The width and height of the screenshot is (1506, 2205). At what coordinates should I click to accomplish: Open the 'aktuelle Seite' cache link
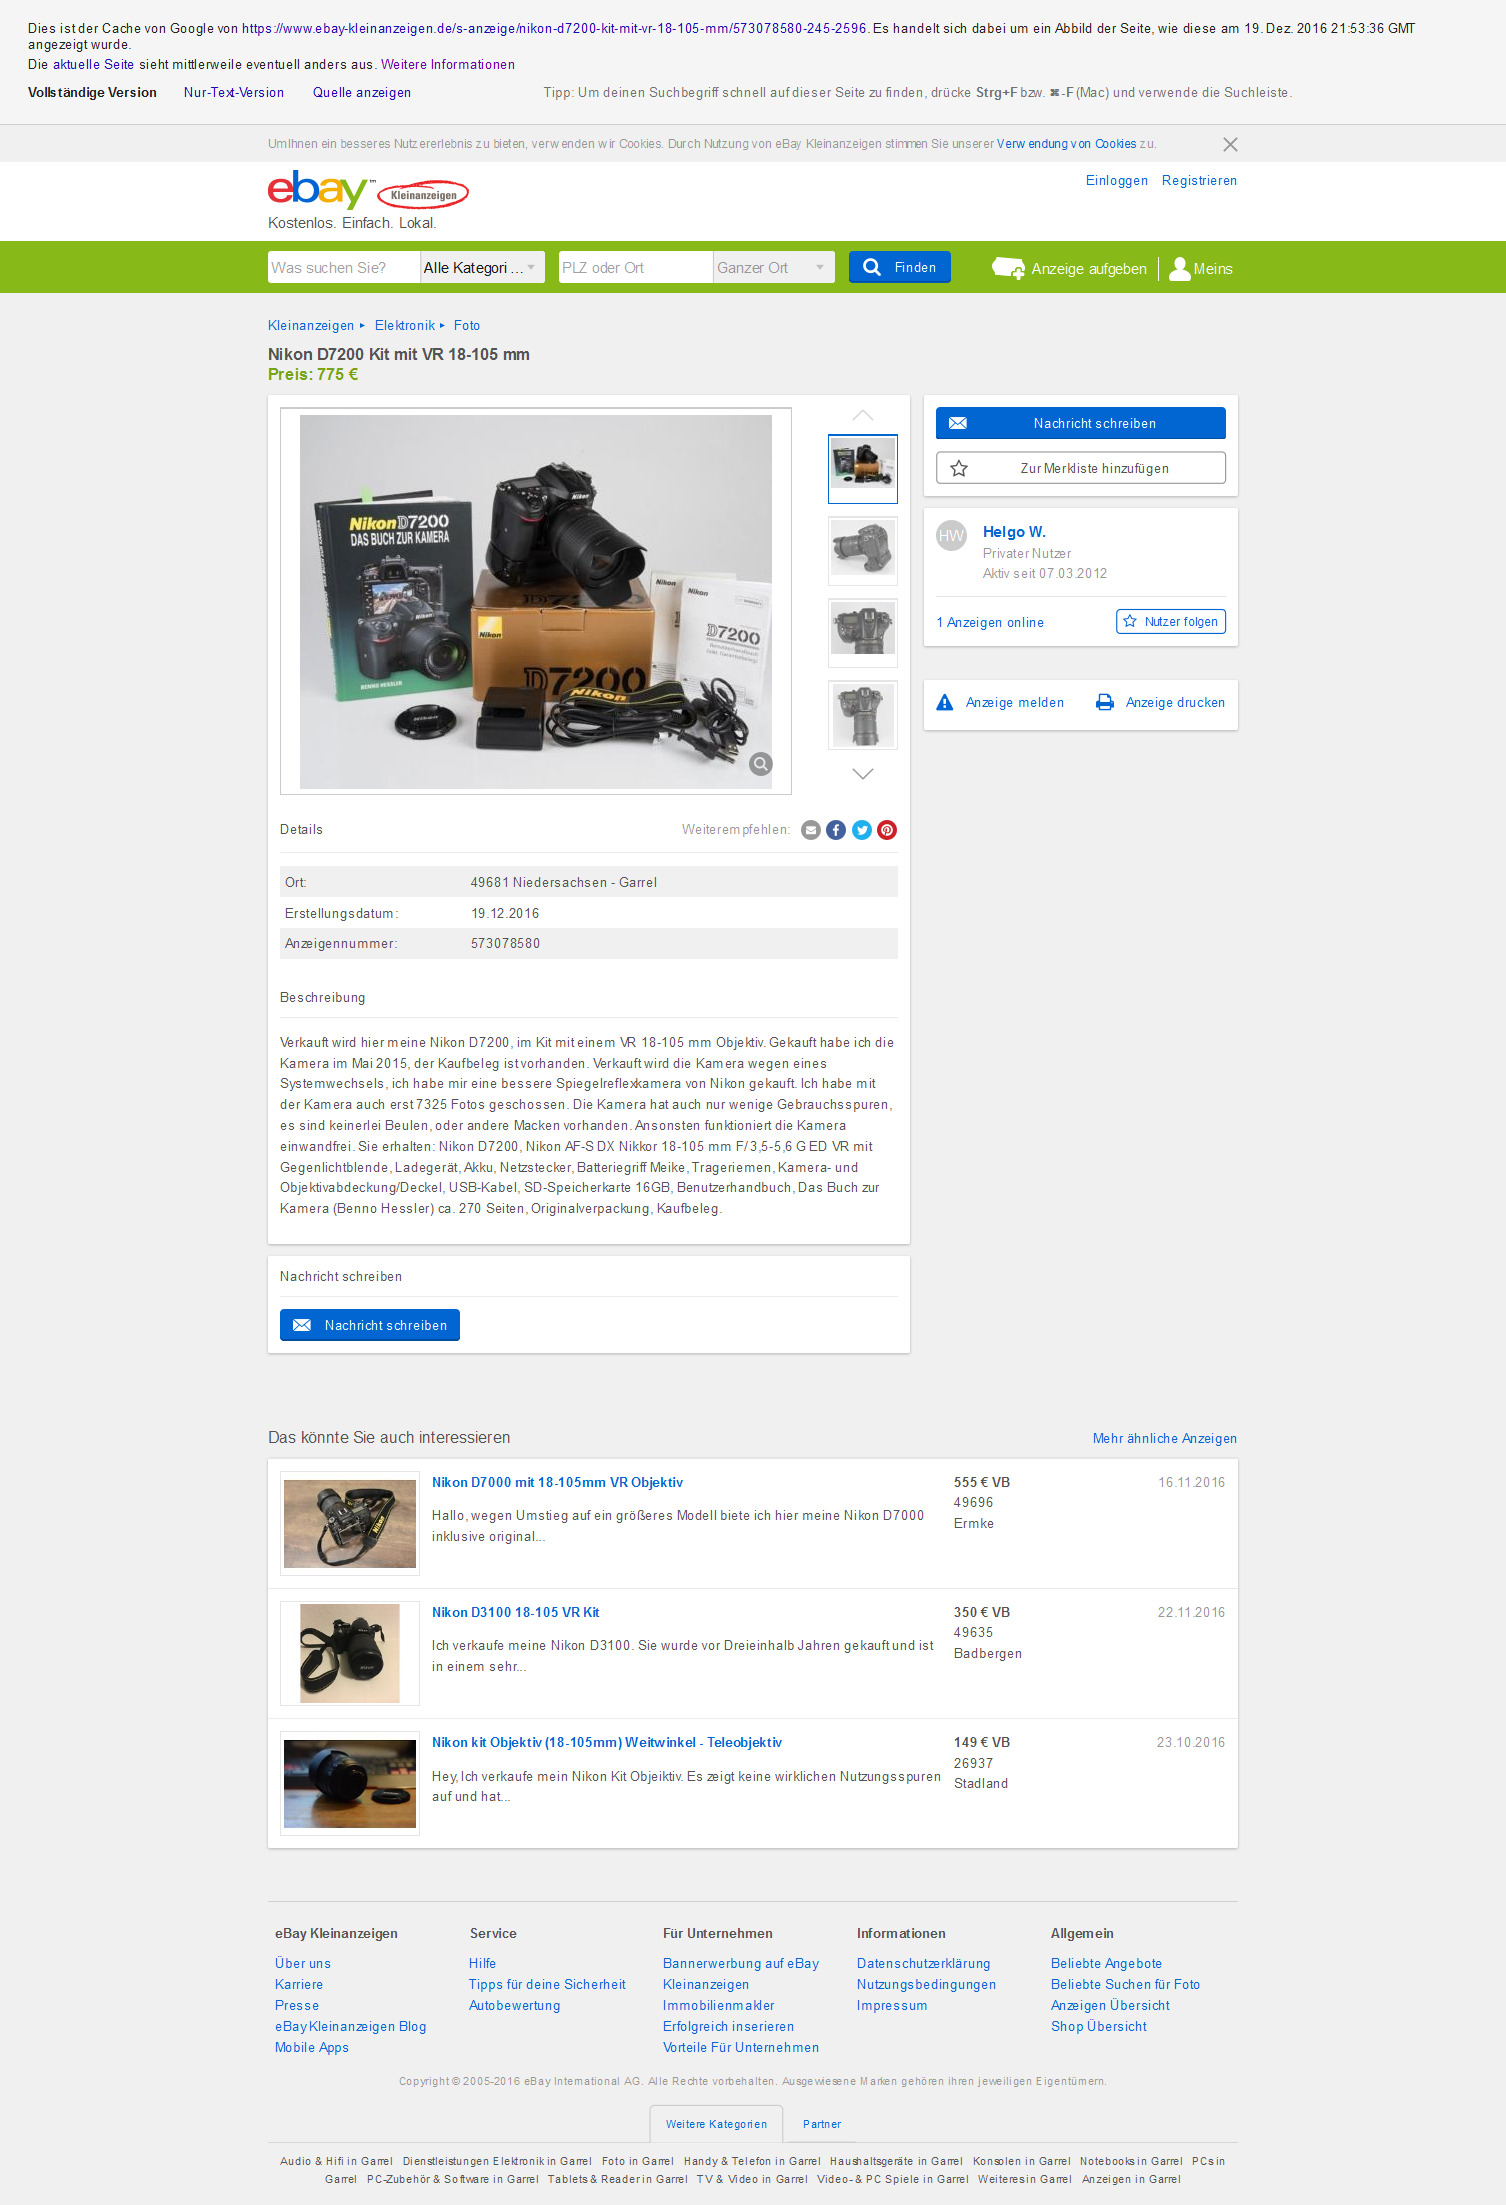(93, 64)
